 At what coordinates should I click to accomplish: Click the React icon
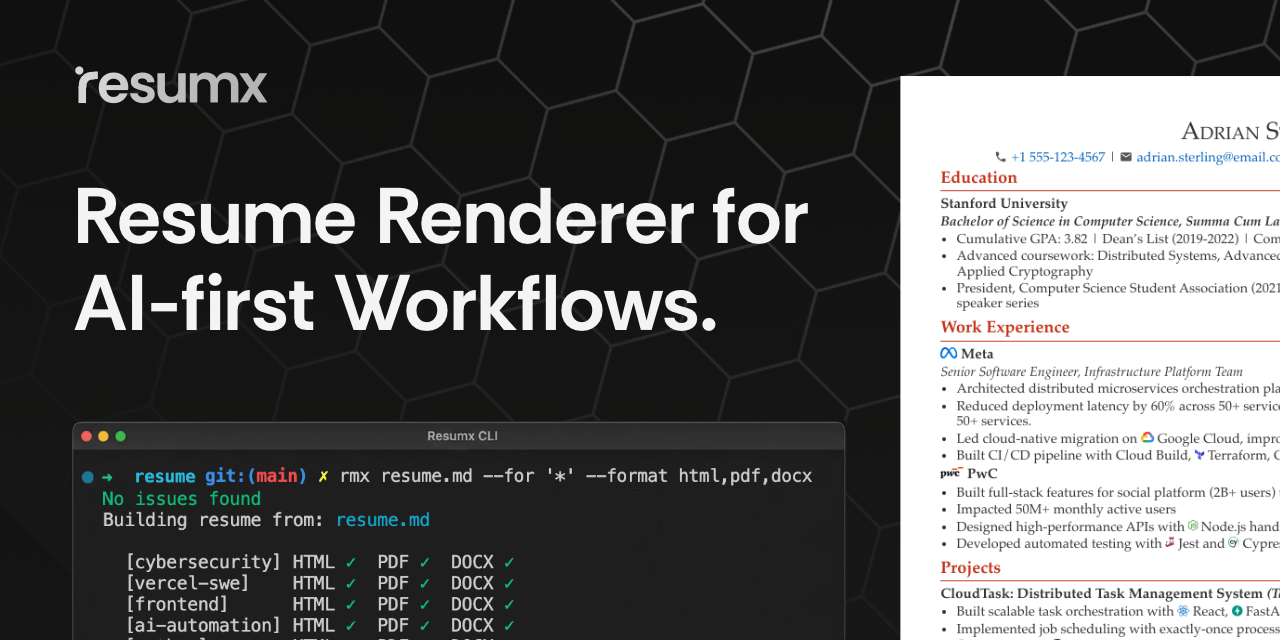pos(1183,611)
